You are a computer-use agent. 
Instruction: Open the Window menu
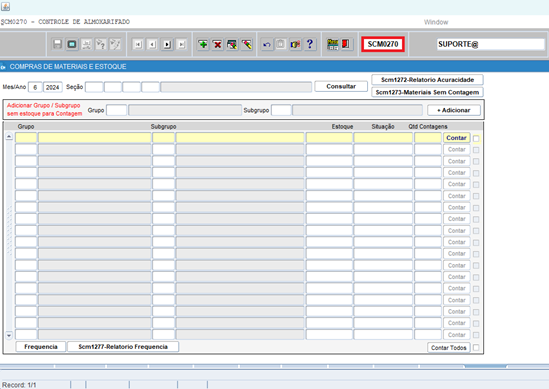[x=436, y=22]
